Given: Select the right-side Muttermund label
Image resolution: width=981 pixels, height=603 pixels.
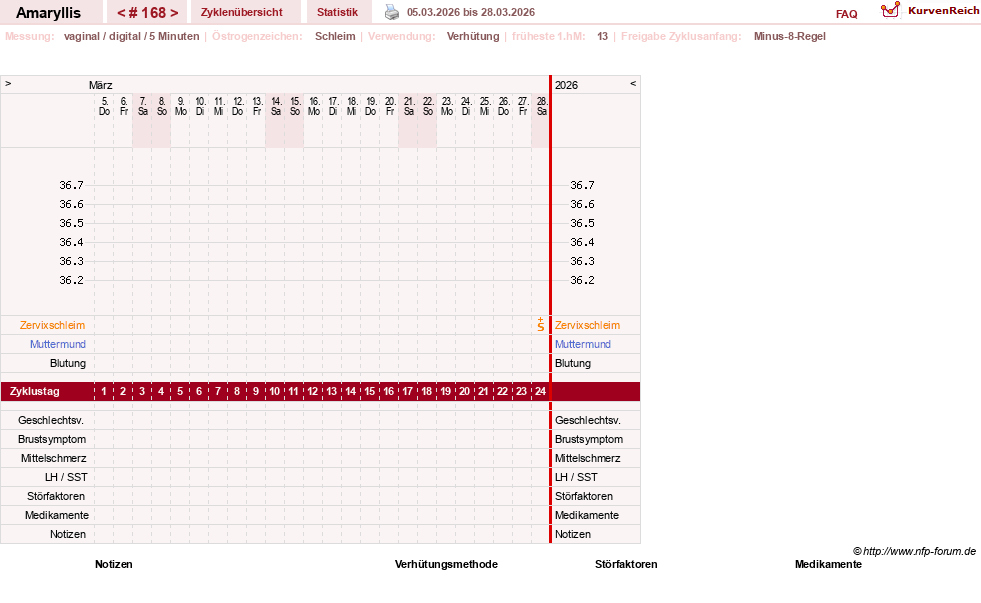Looking at the screenshot, I should click(x=582, y=344).
